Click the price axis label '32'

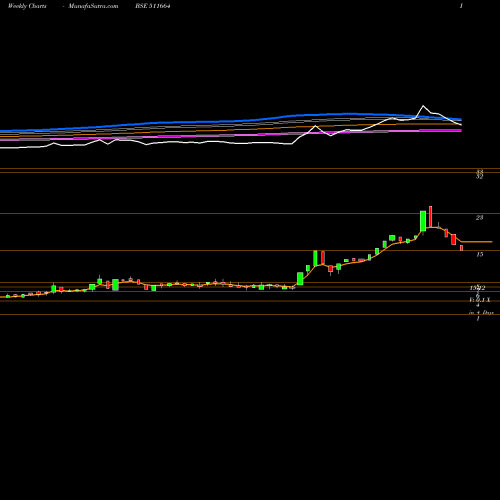click(479, 177)
